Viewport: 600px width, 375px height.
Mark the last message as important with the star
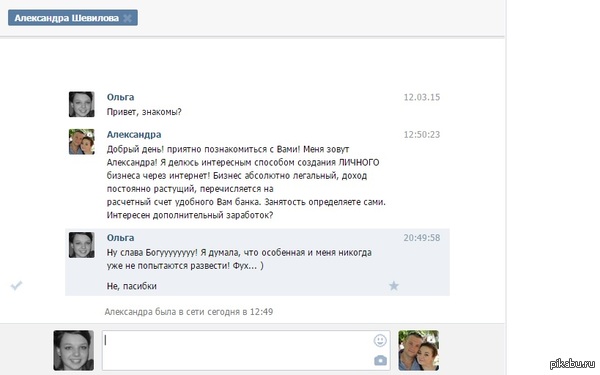tap(394, 285)
